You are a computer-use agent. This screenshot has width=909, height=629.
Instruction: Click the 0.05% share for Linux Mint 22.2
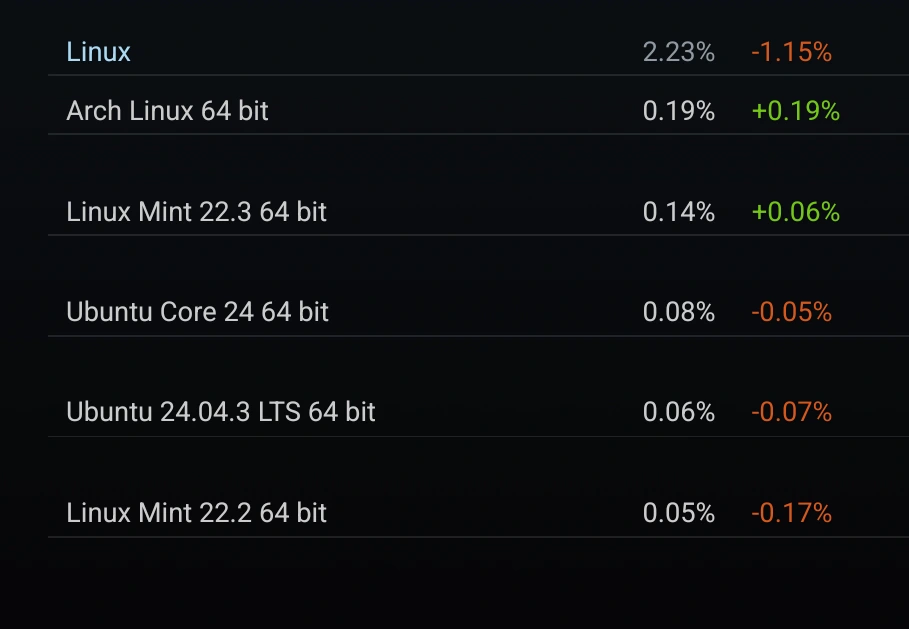click(678, 513)
